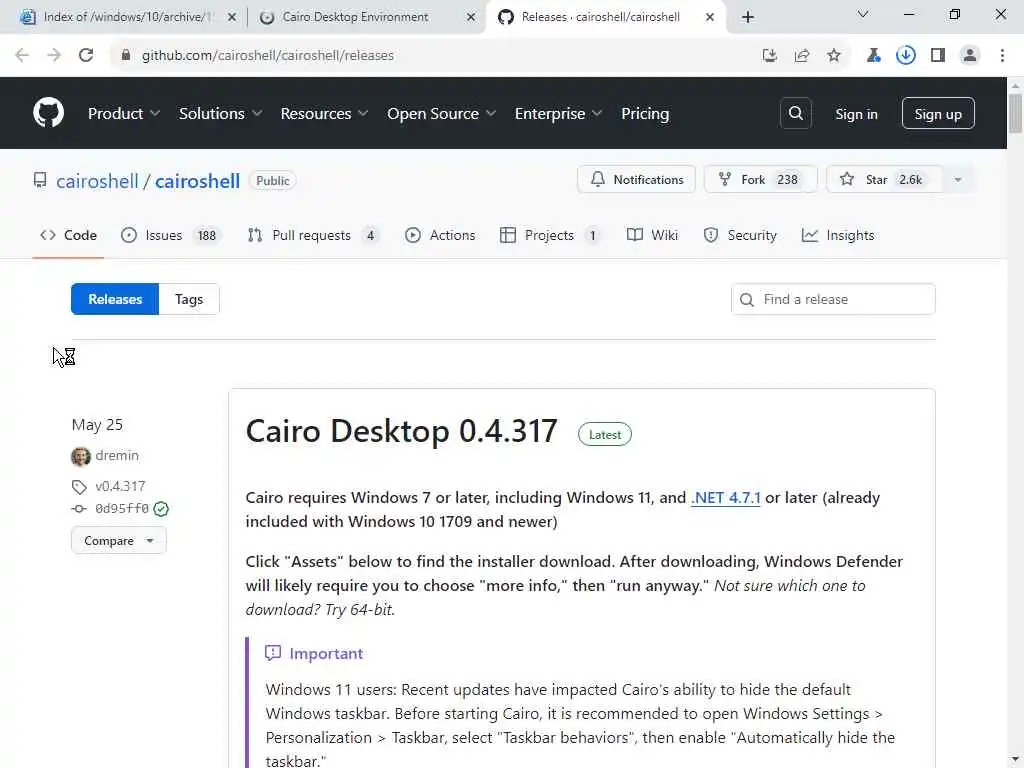Click the page vertical scrollbar thumb
Screen dimensions: 1024x768
[x=1016, y=114]
